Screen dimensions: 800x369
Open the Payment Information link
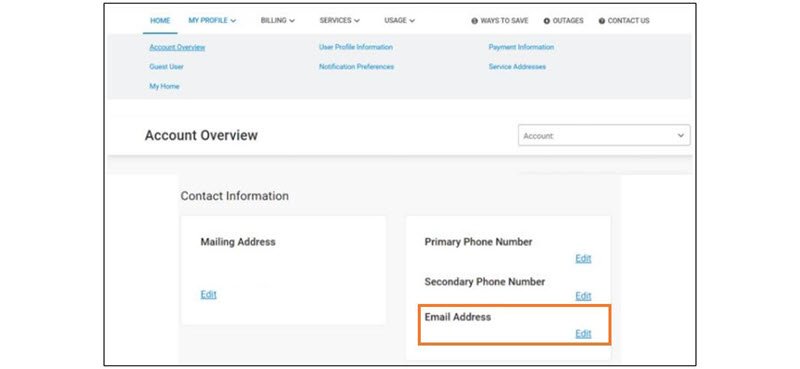click(x=521, y=47)
